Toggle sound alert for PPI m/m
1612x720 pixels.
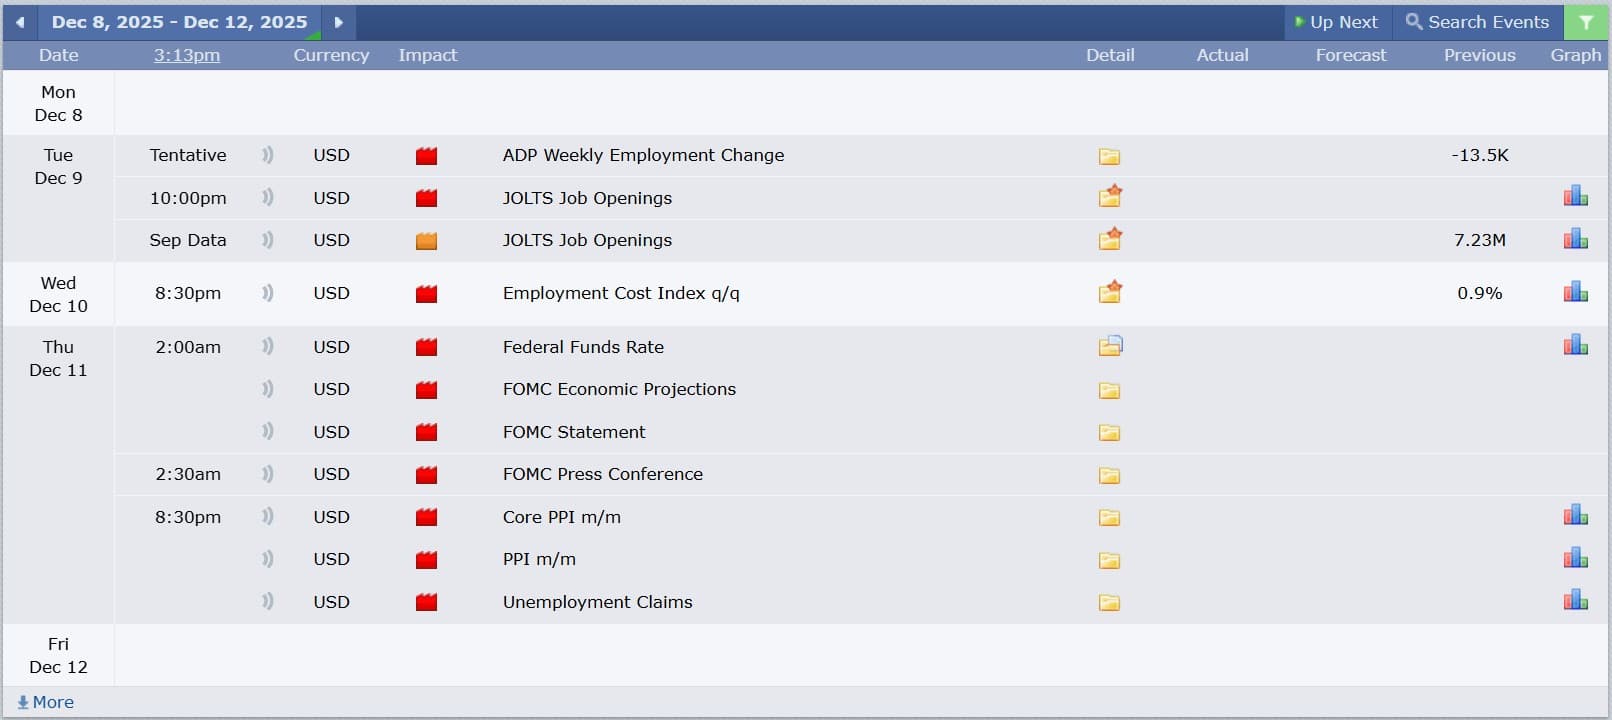pyautogui.click(x=267, y=559)
